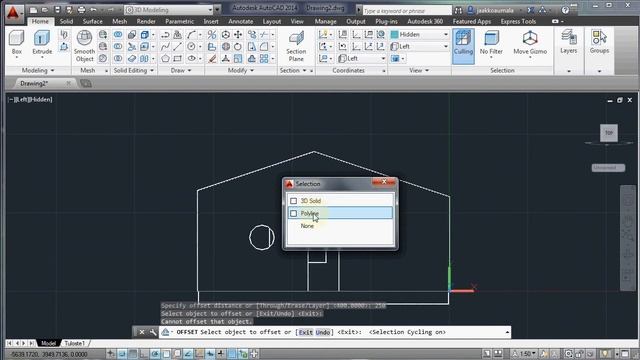The image size is (640, 360).
Task: Click the Line draw tool
Action: 178,47
